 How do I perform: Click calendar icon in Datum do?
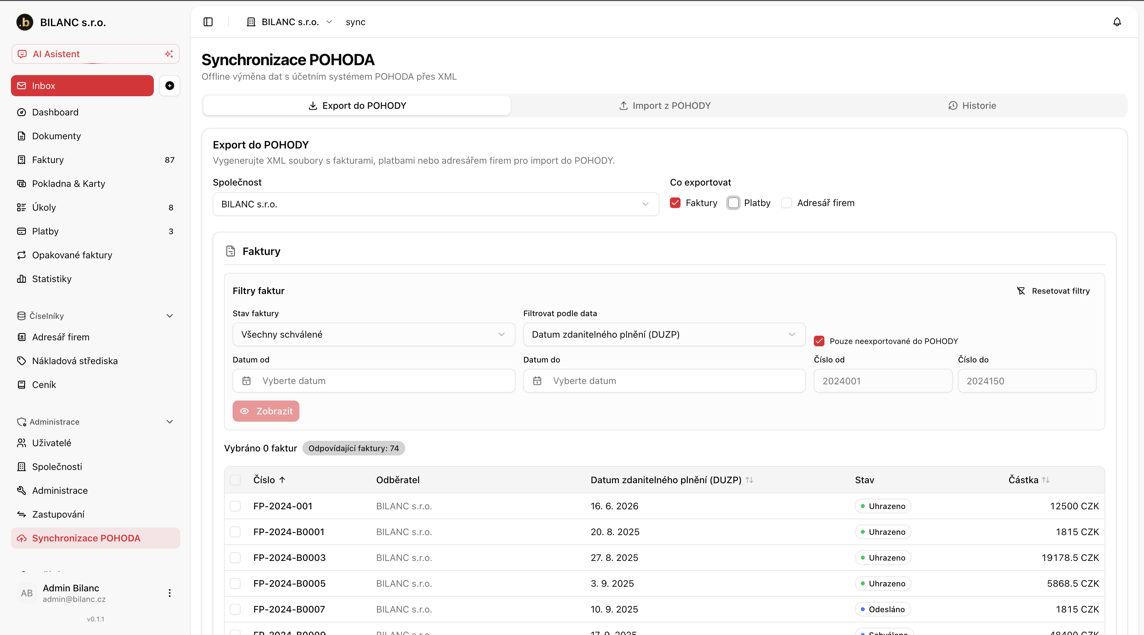[x=538, y=381]
